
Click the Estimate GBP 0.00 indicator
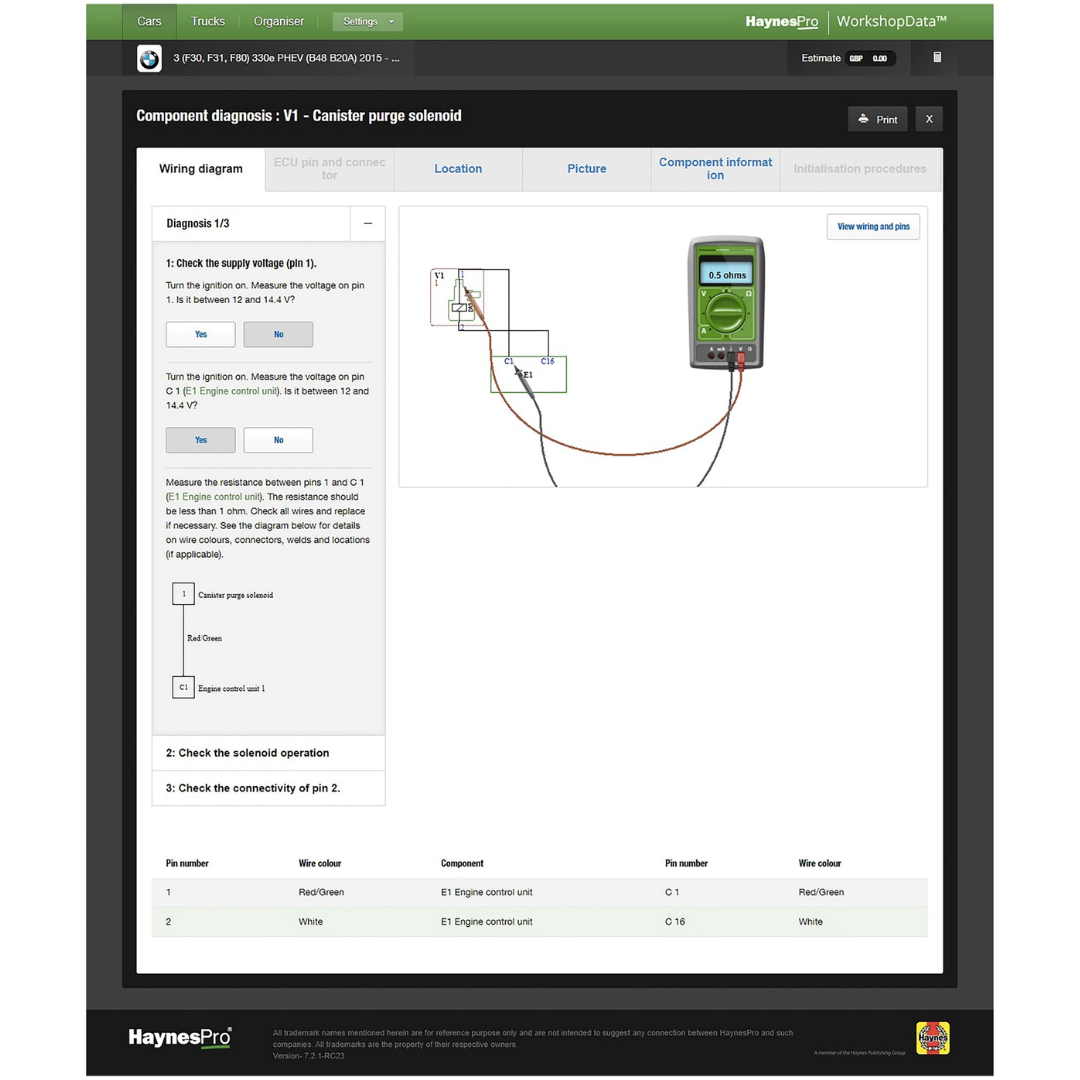(849, 58)
